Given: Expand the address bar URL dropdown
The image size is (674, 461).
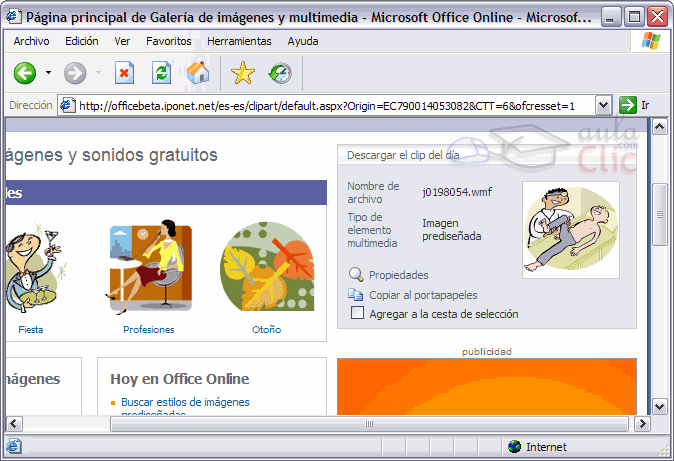Looking at the screenshot, I should [603, 105].
